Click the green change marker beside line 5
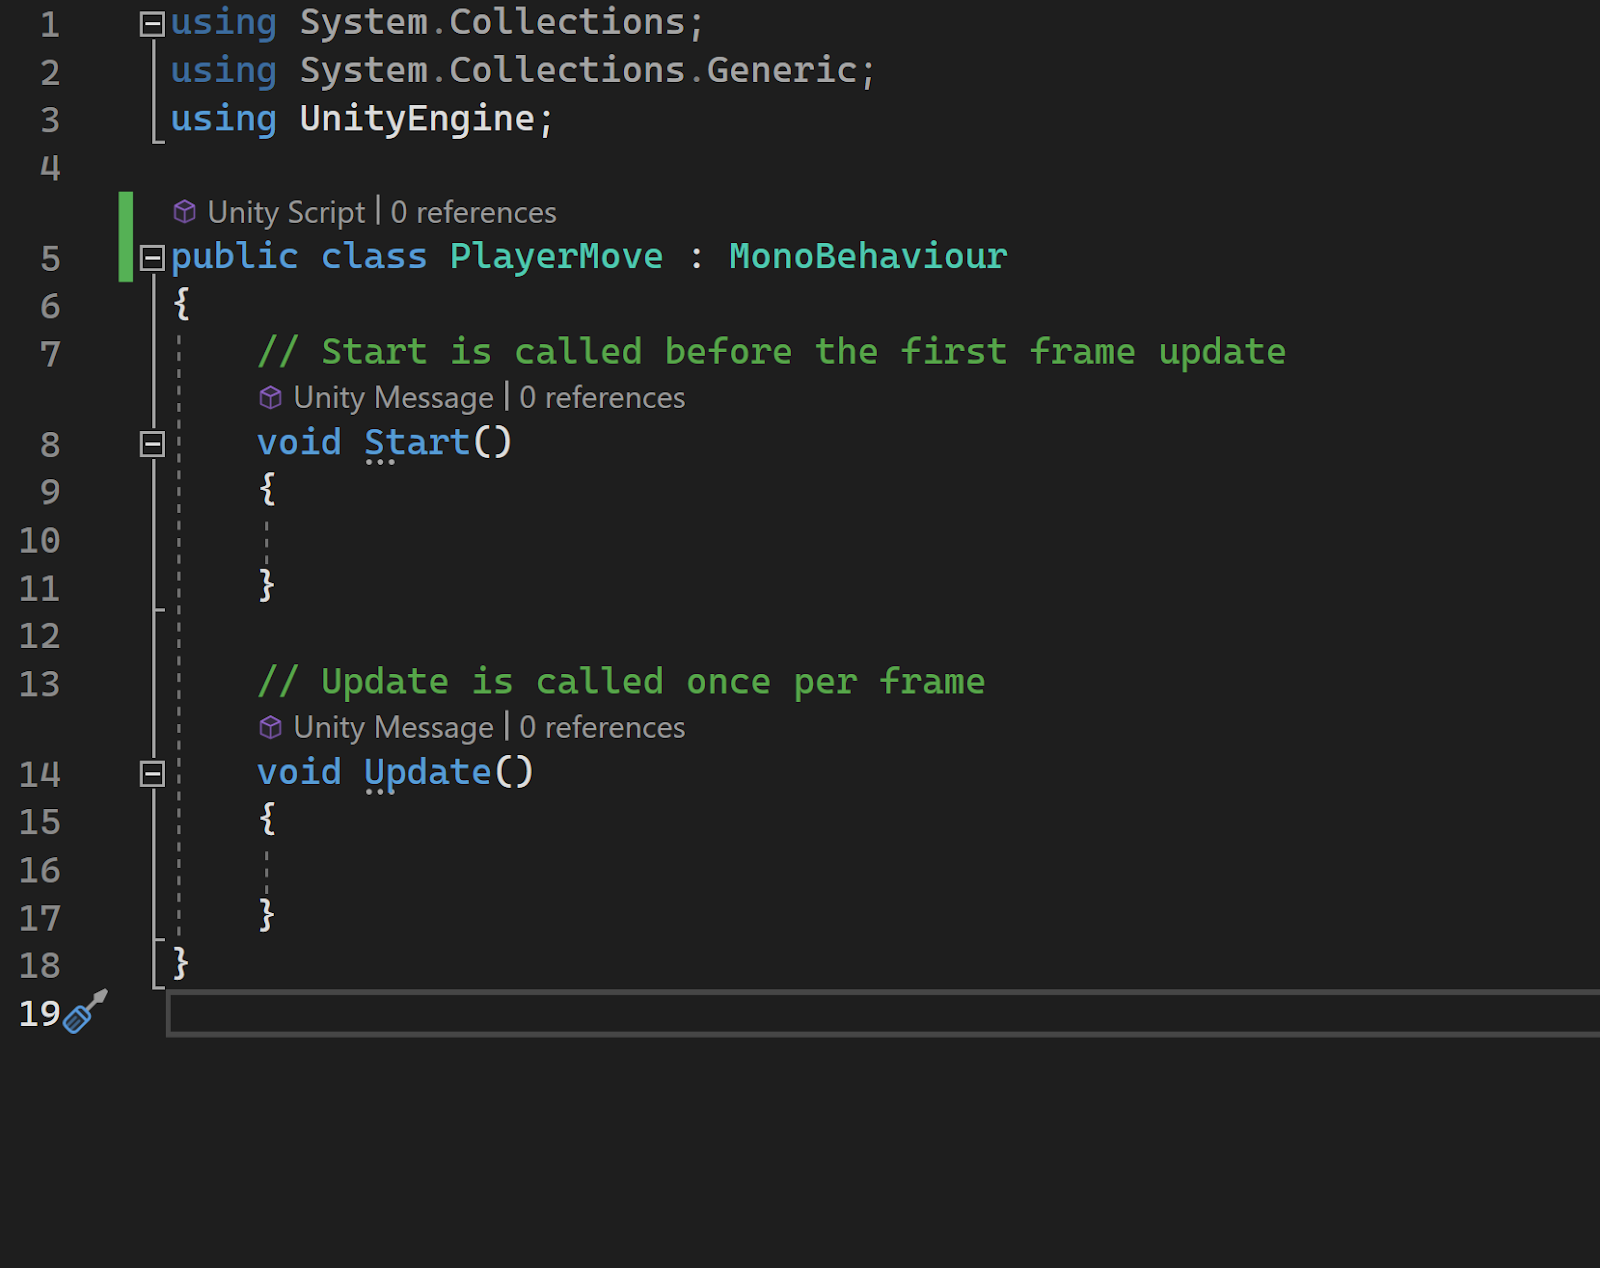The height and width of the screenshot is (1268, 1600). 126,237
